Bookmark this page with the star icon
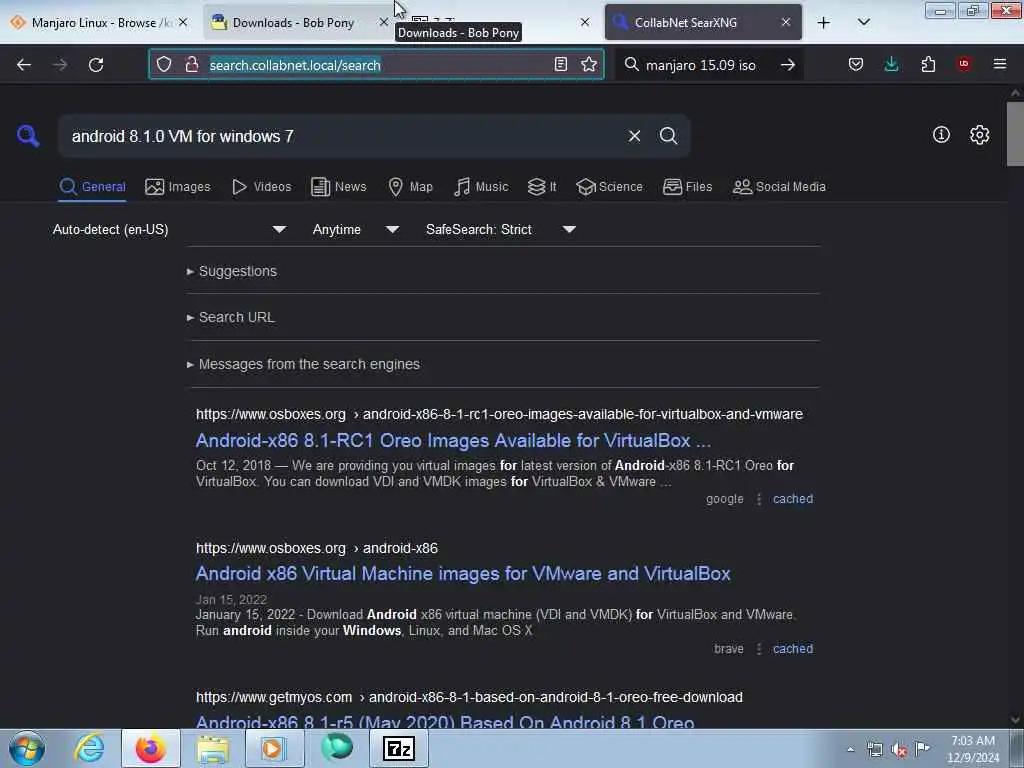 click(588, 64)
